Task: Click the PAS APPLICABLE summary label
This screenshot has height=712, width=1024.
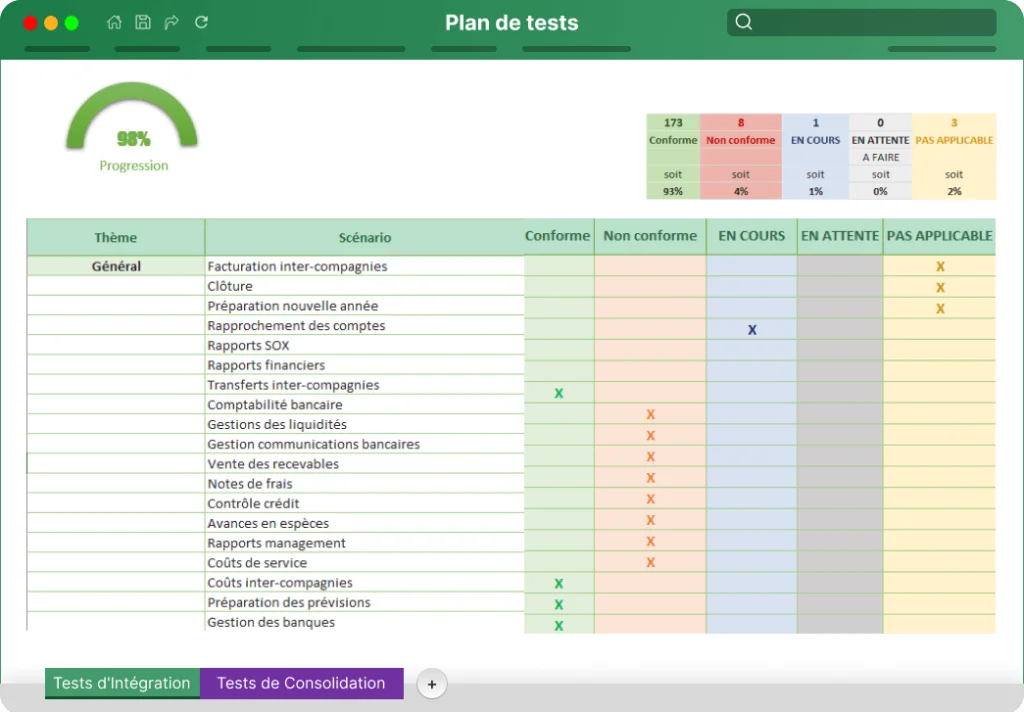Action: coord(954,140)
